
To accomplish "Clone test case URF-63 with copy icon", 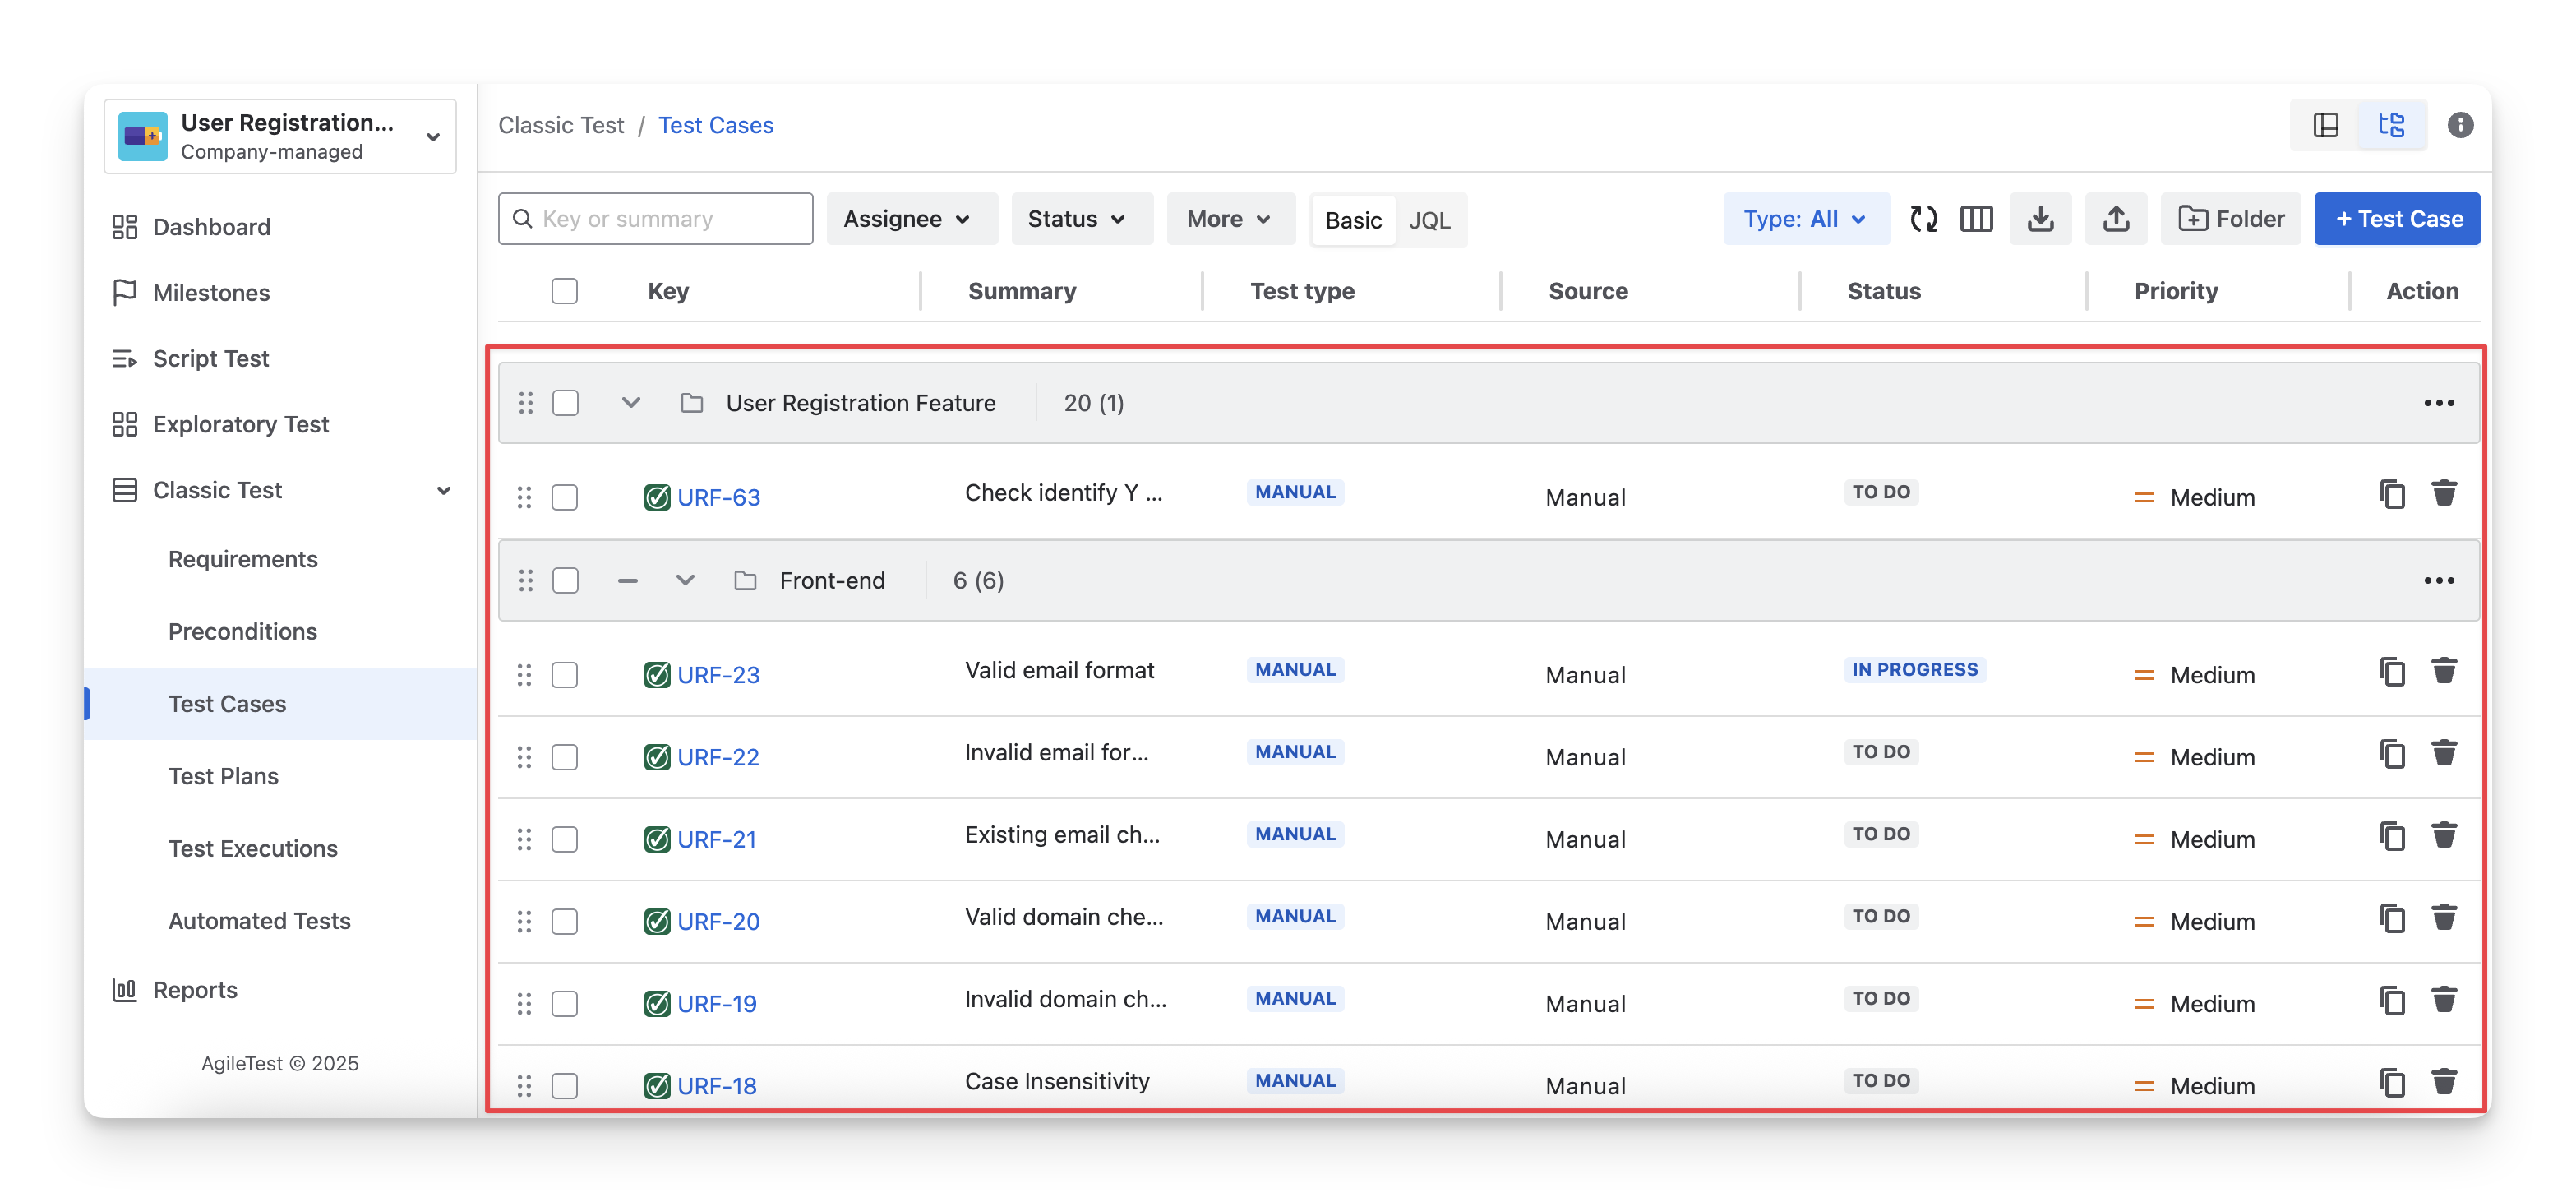I will tap(2392, 494).
